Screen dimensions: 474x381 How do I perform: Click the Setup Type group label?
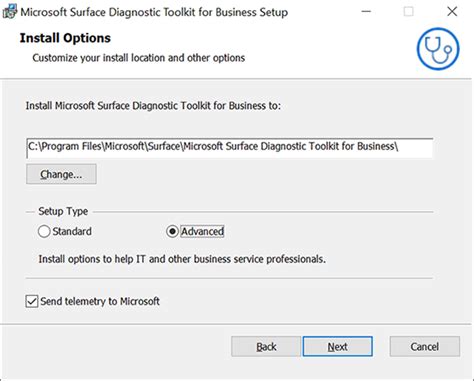(x=63, y=211)
